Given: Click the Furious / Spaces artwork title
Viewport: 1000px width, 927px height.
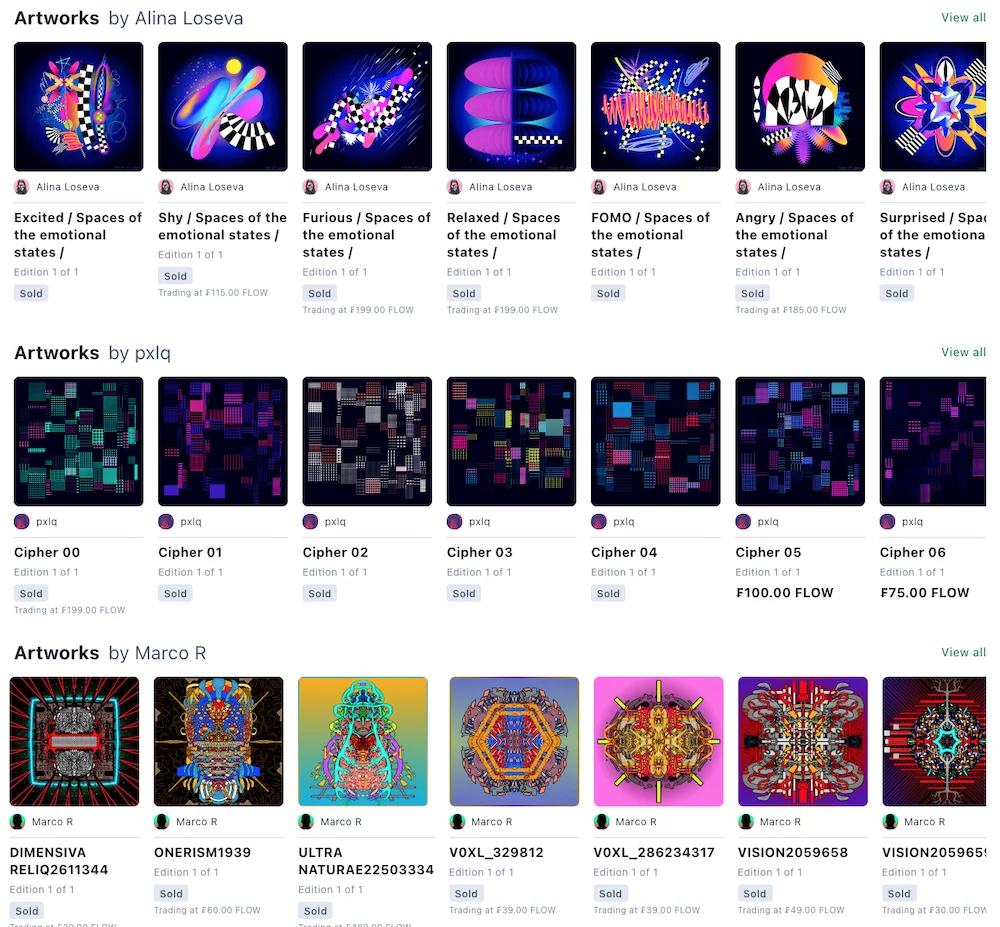Looking at the screenshot, I should [367, 235].
